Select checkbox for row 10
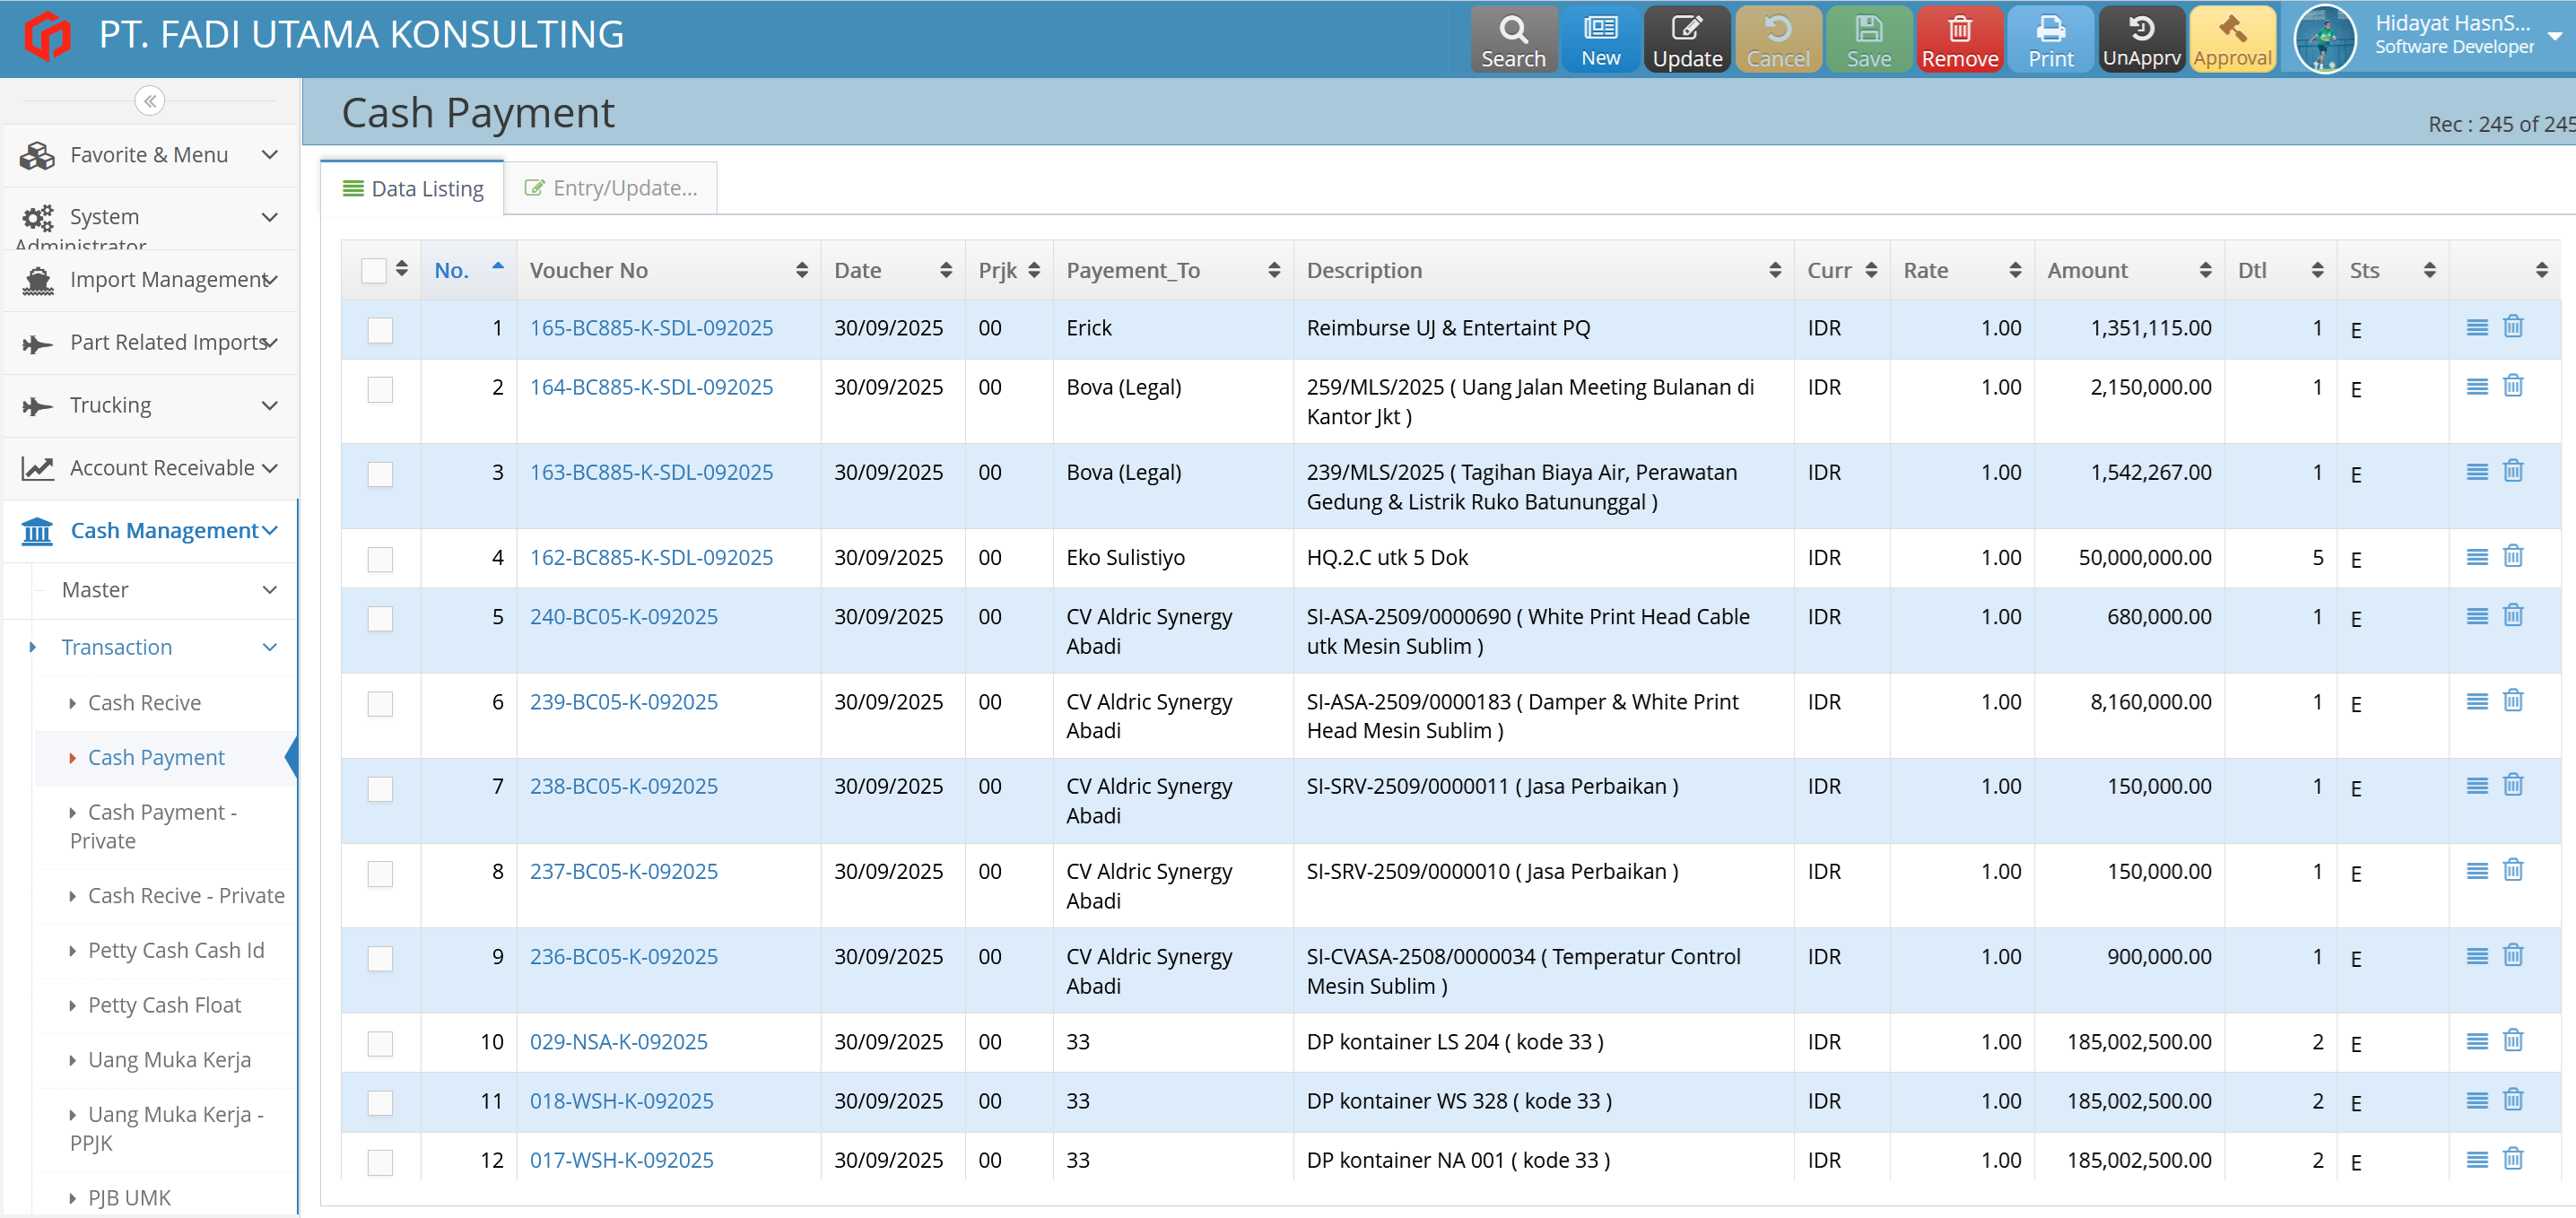Screen dimensions: 2576x1218 tap(380, 1043)
